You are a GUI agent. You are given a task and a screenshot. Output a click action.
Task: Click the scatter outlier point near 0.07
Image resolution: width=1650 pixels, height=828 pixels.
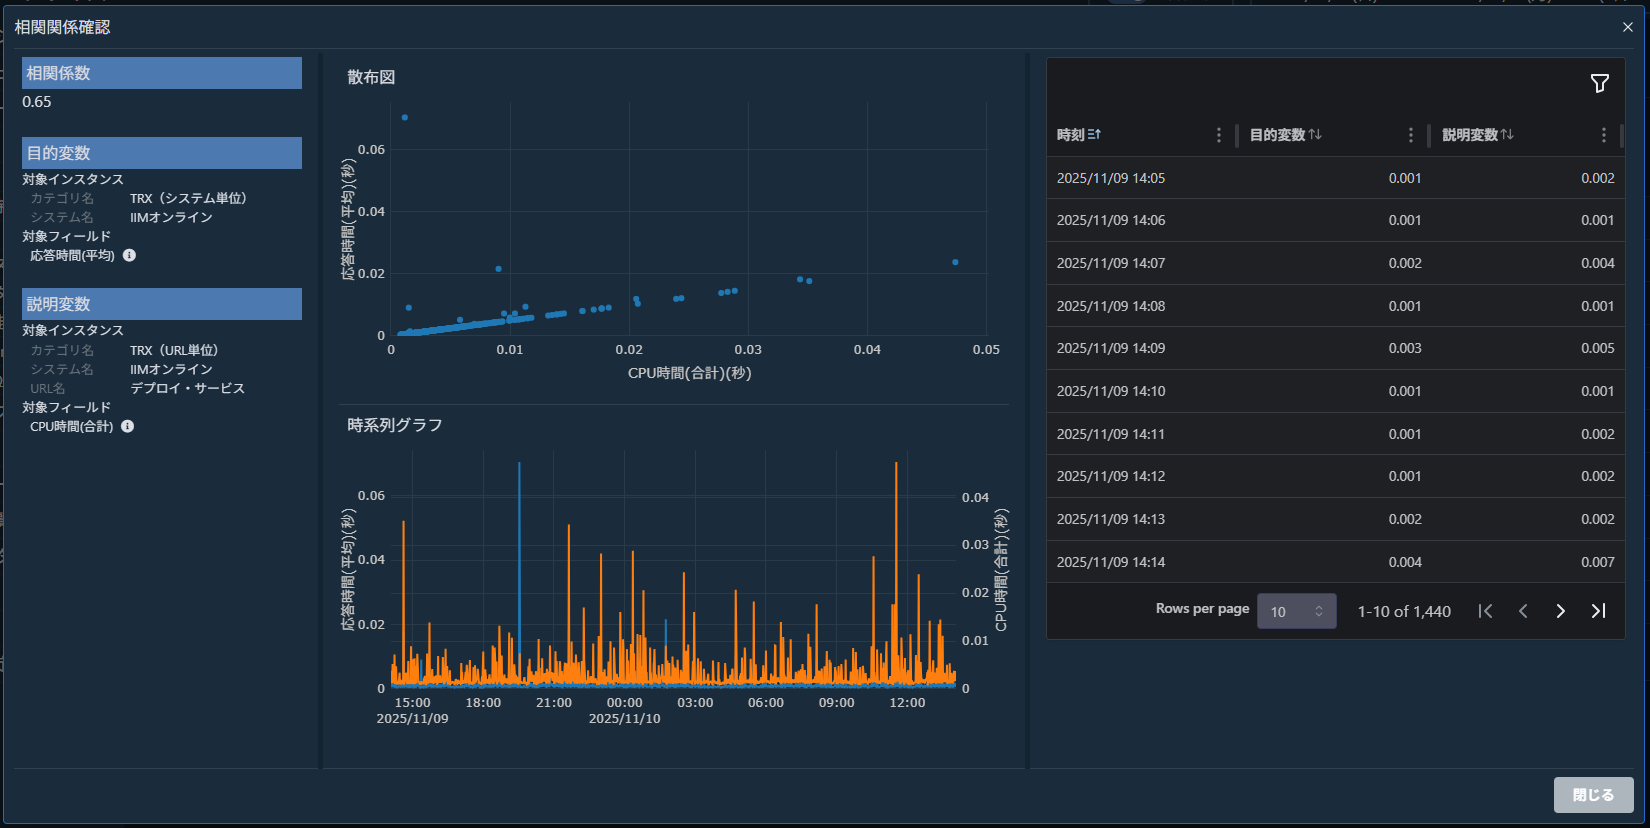pyautogui.click(x=404, y=118)
